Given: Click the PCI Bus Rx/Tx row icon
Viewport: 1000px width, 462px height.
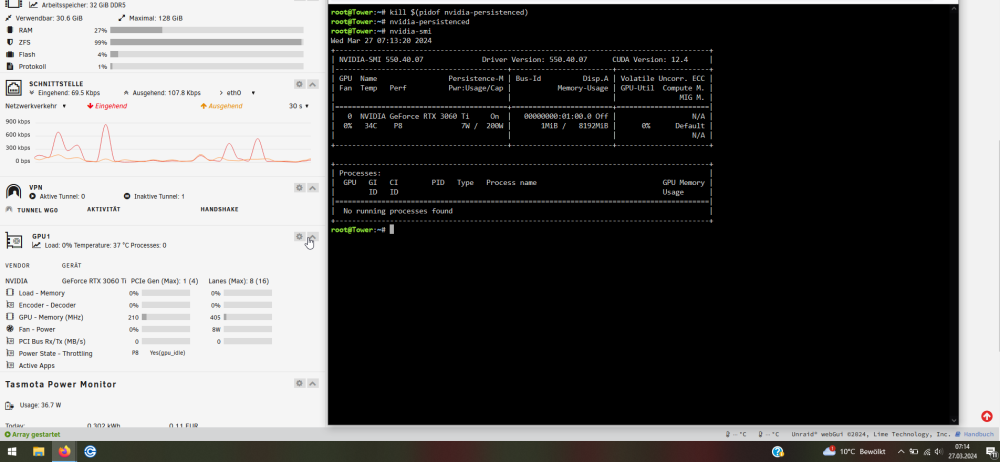Looking at the screenshot, I should (x=10, y=341).
